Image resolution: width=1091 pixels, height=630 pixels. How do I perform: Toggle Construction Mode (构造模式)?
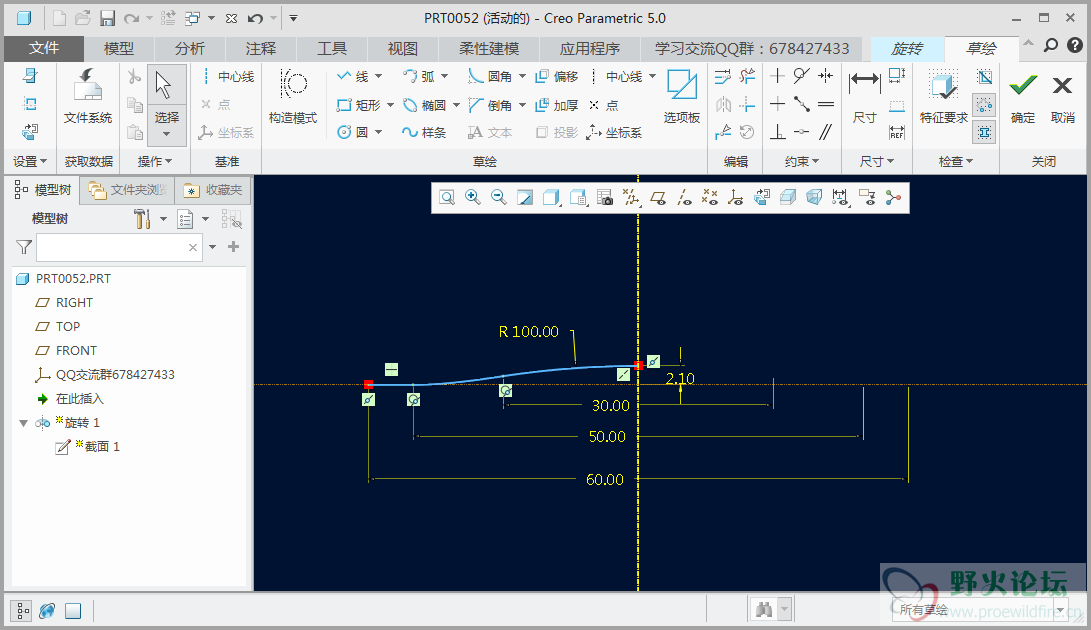(x=293, y=96)
